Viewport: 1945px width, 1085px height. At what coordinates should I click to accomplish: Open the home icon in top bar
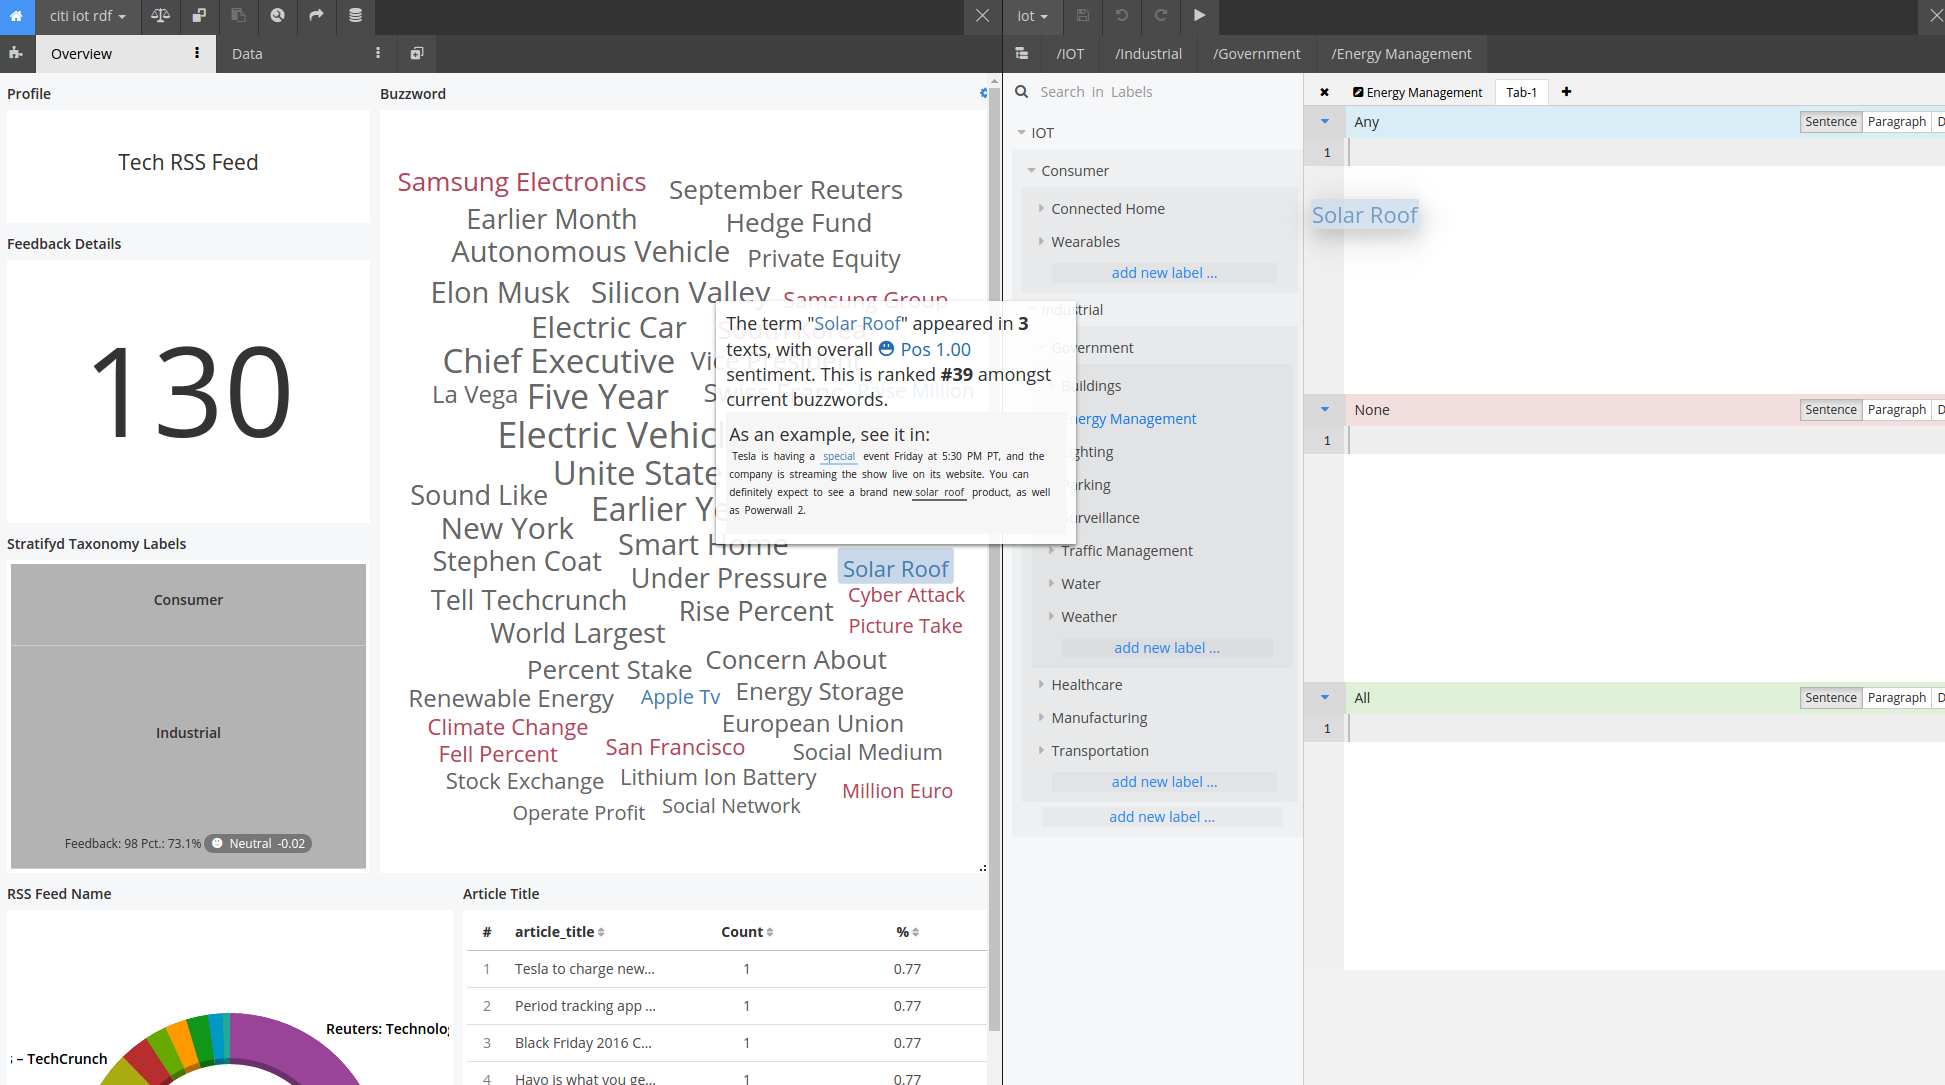pos(16,16)
